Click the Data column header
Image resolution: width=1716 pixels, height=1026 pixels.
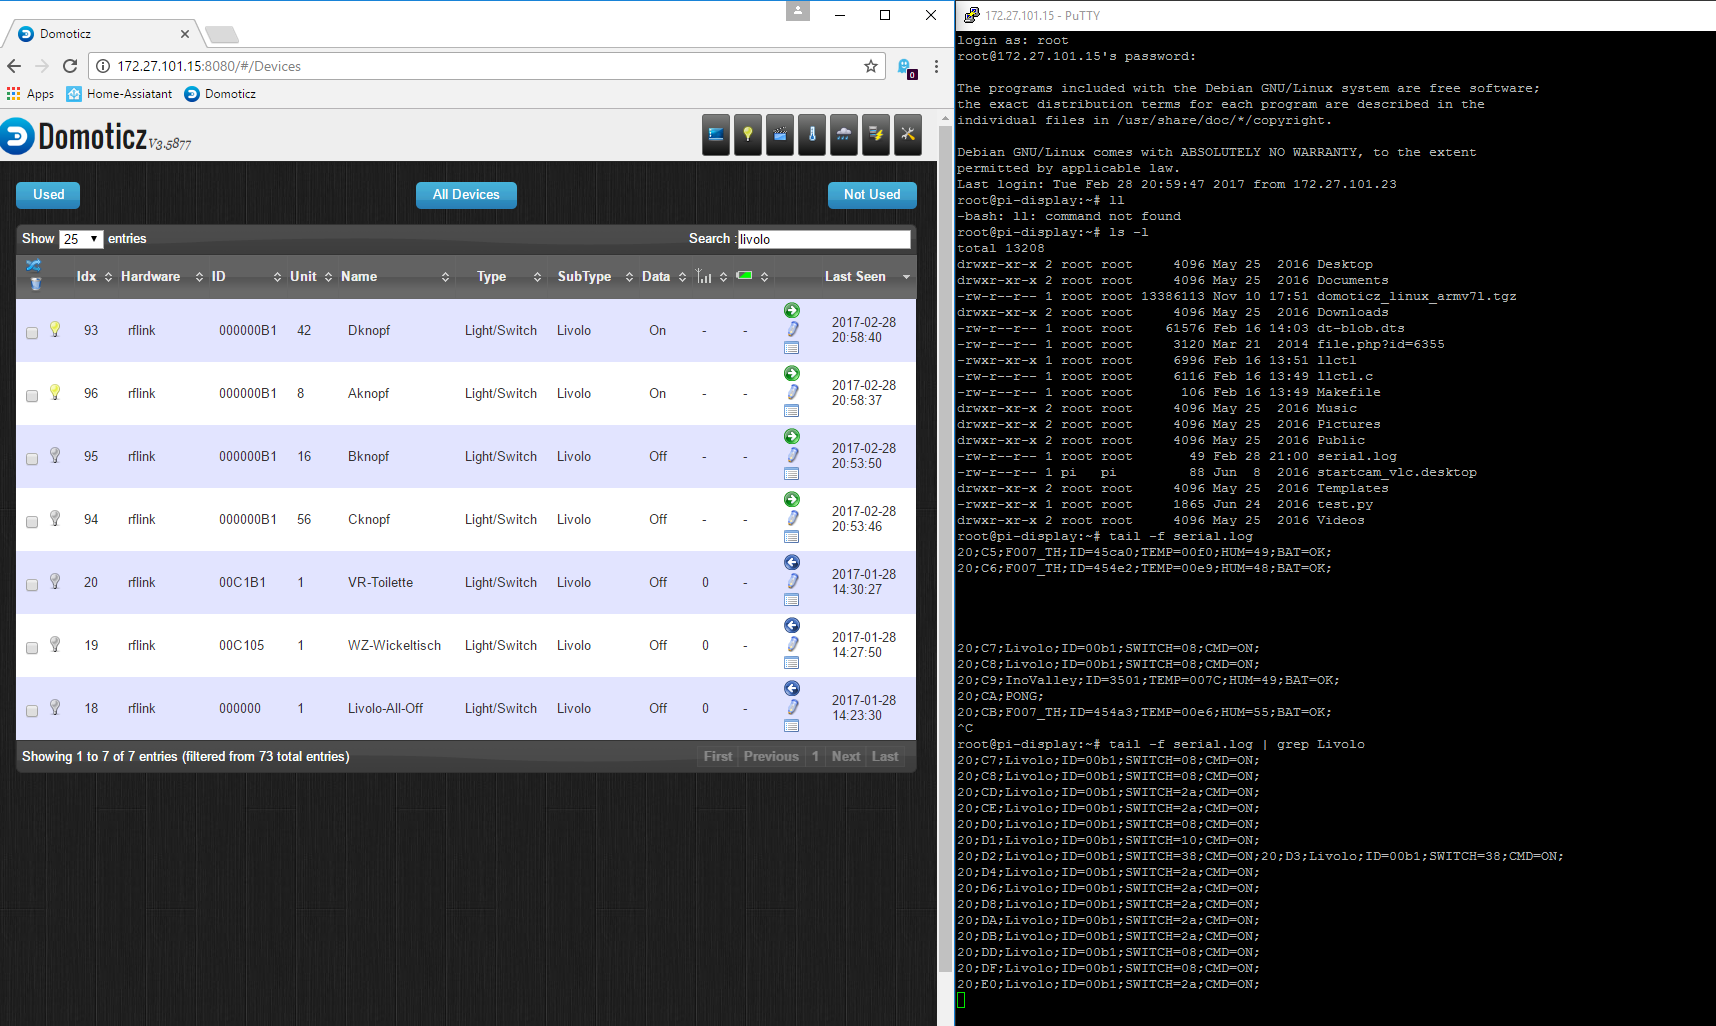coord(664,277)
